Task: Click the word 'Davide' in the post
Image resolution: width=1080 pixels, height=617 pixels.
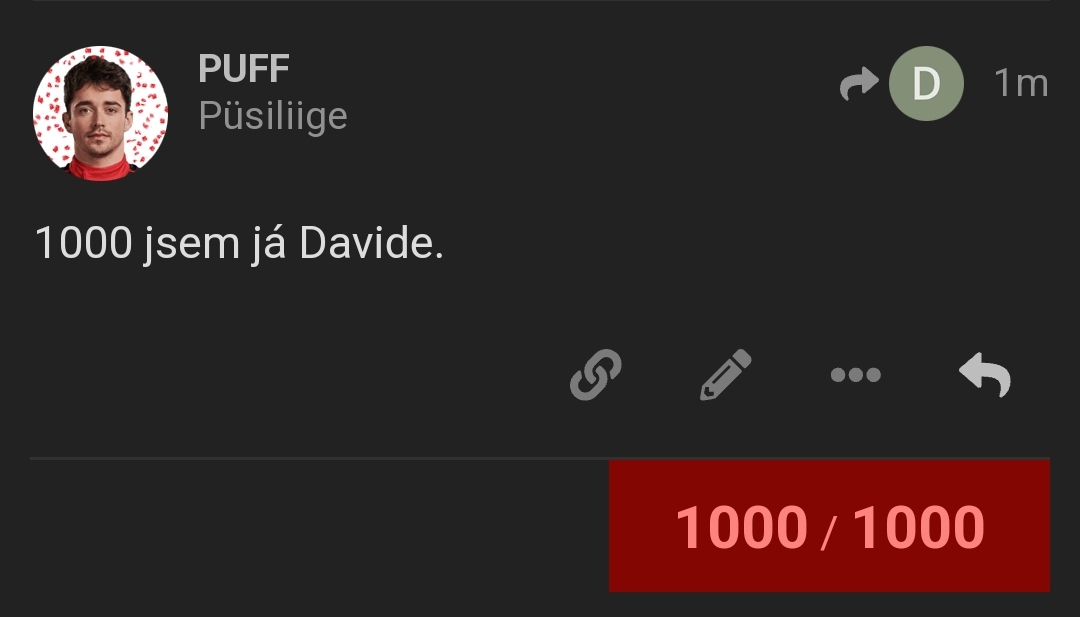Action: coord(366,243)
